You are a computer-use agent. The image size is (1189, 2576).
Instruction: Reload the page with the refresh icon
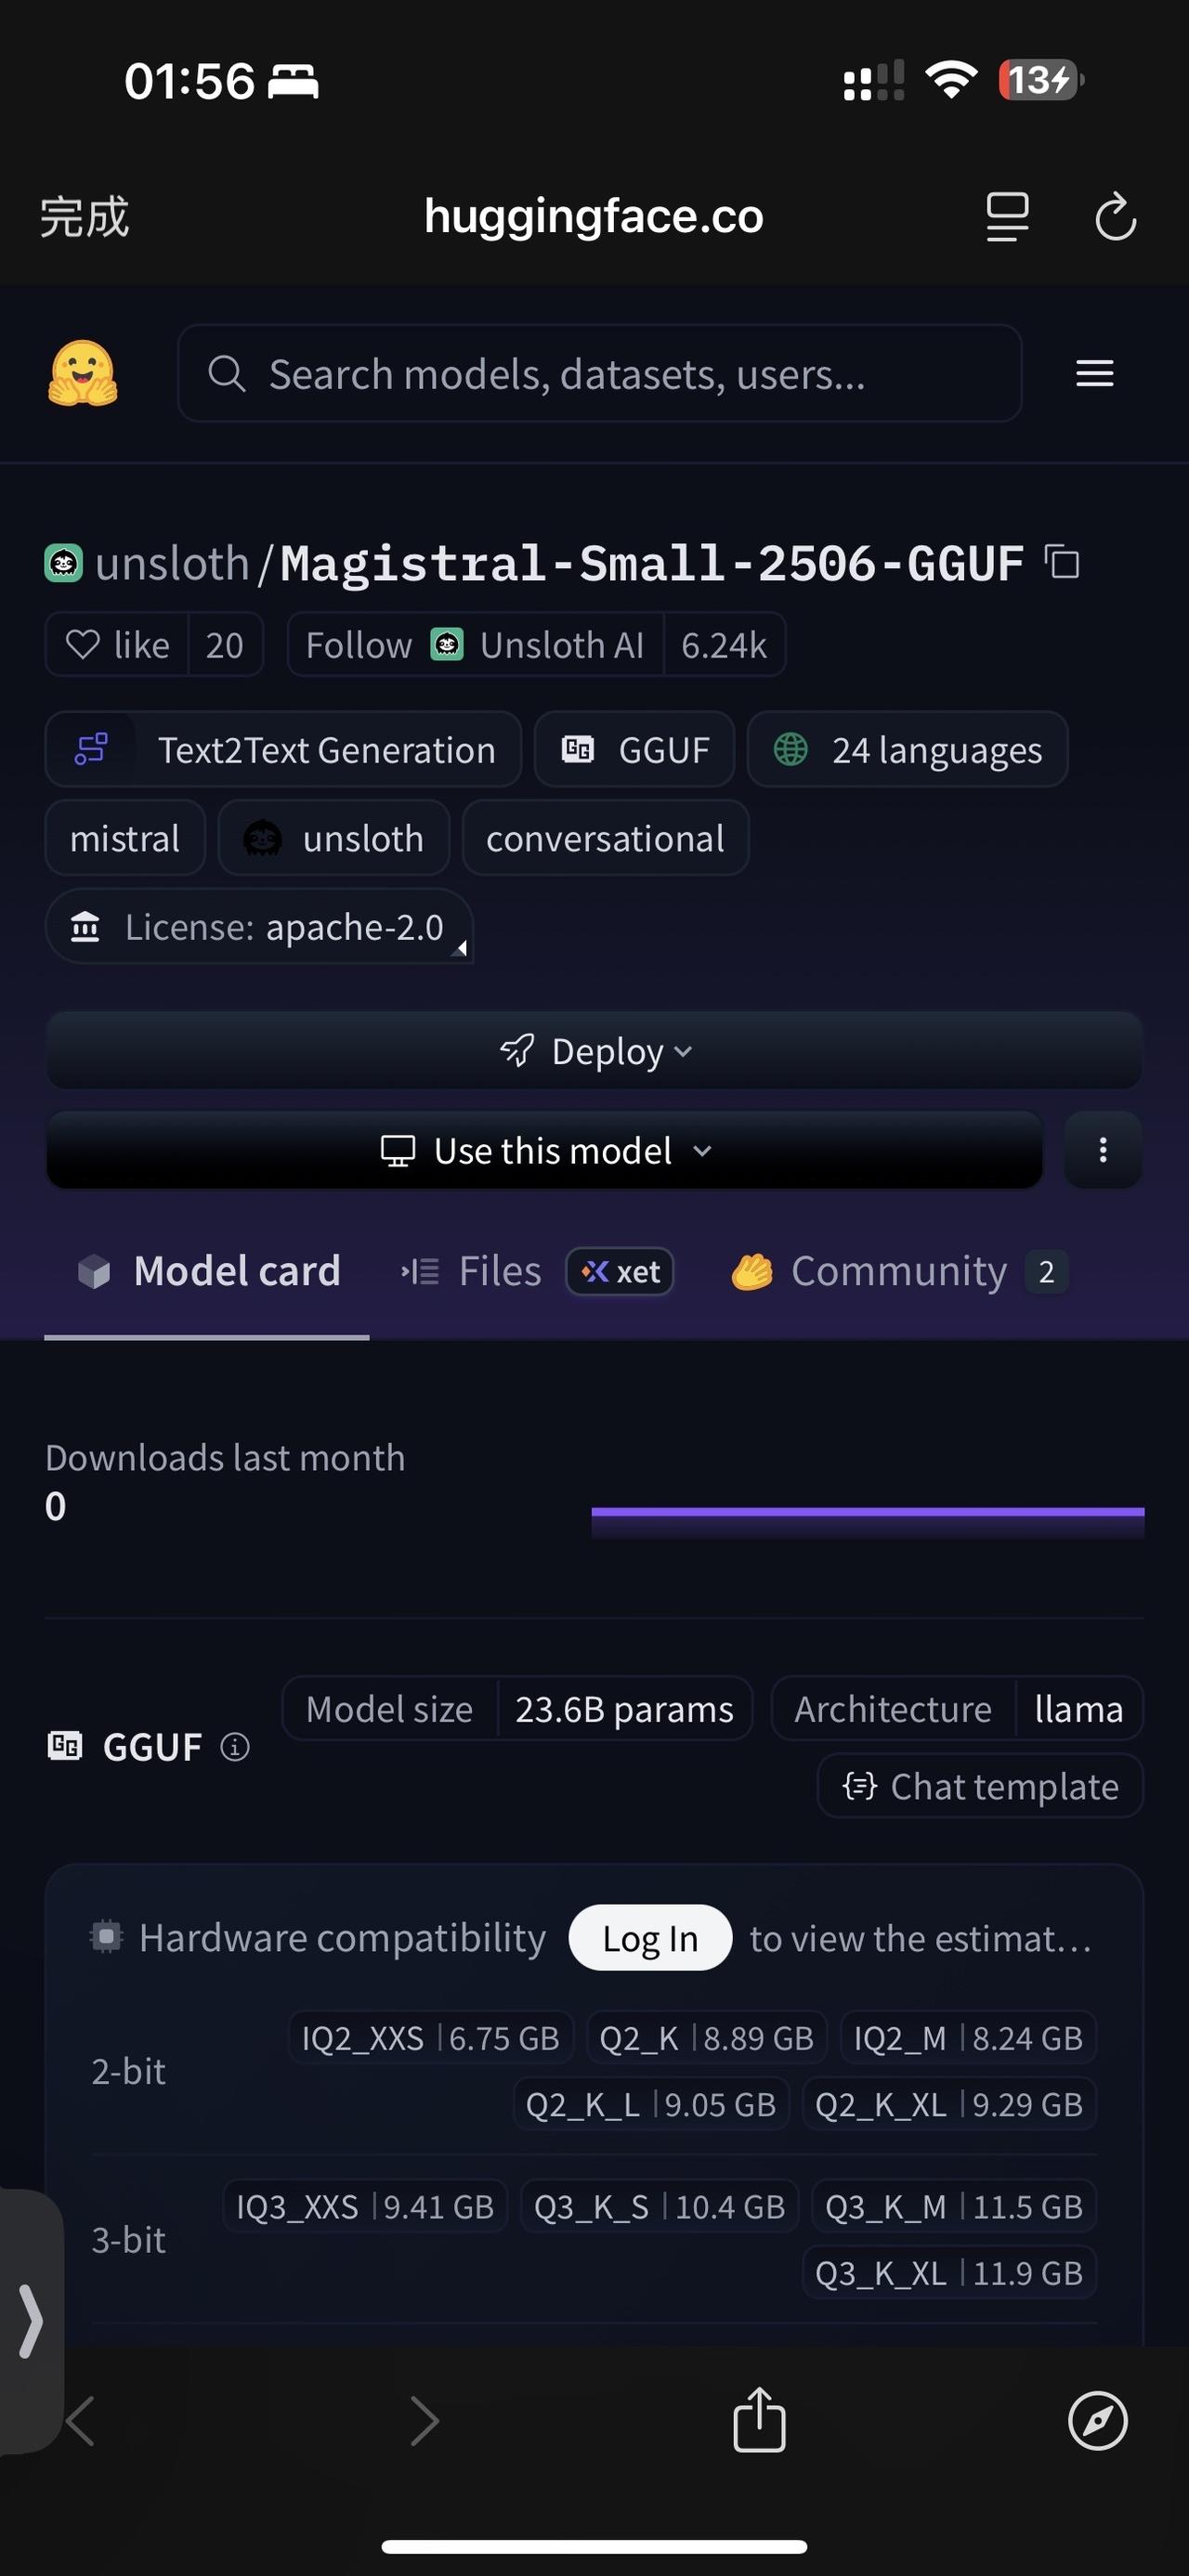tap(1115, 217)
